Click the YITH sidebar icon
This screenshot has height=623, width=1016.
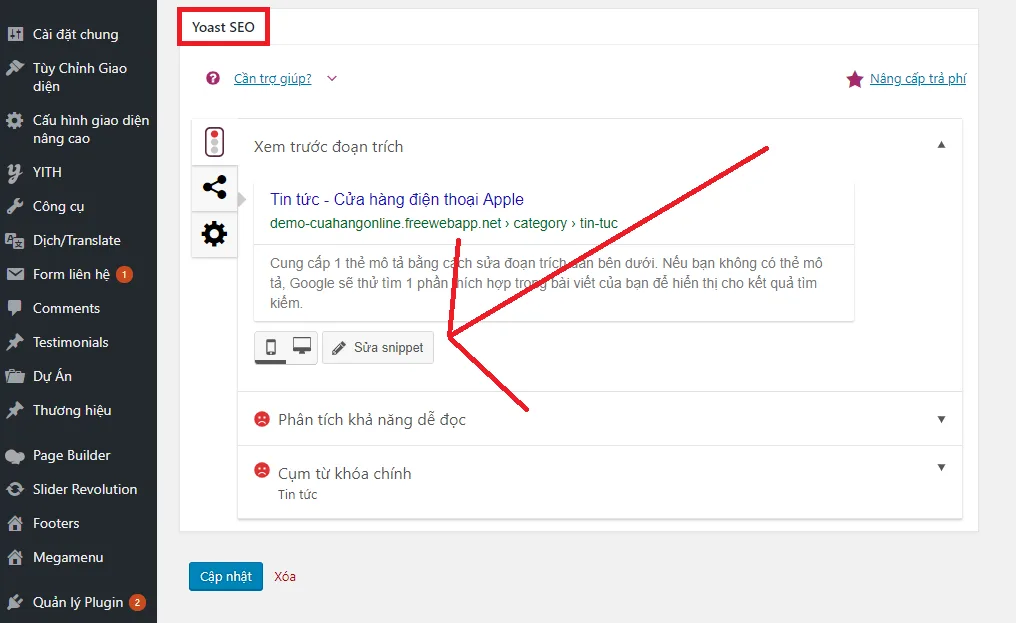[x=15, y=172]
